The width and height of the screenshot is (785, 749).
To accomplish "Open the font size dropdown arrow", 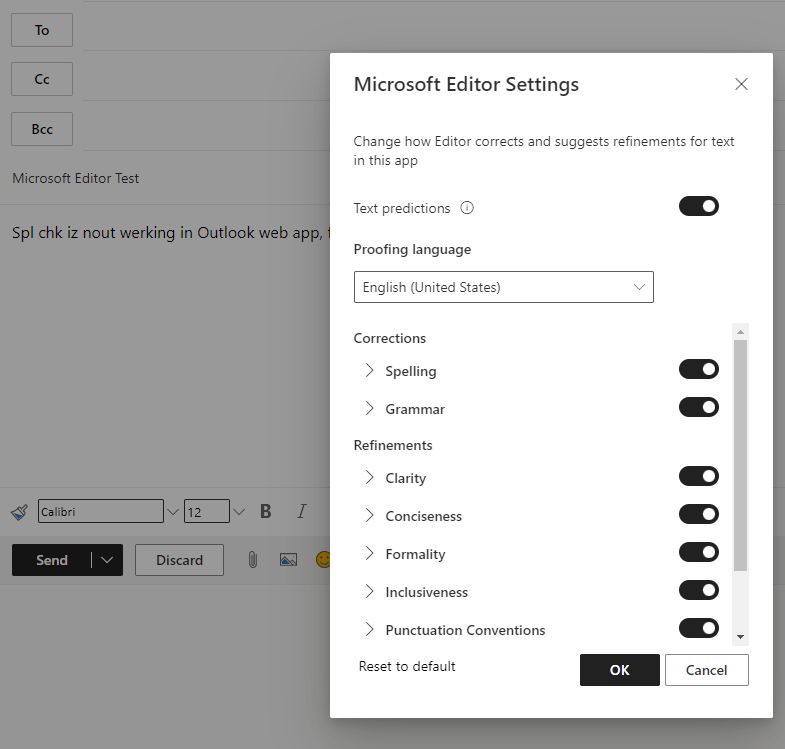I will pos(239,512).
